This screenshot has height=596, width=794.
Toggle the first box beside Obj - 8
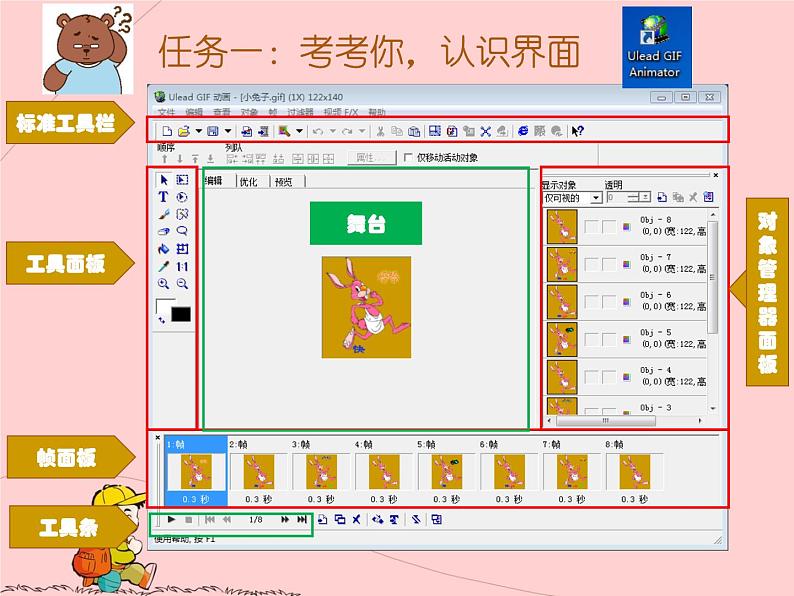pos(591,226)
